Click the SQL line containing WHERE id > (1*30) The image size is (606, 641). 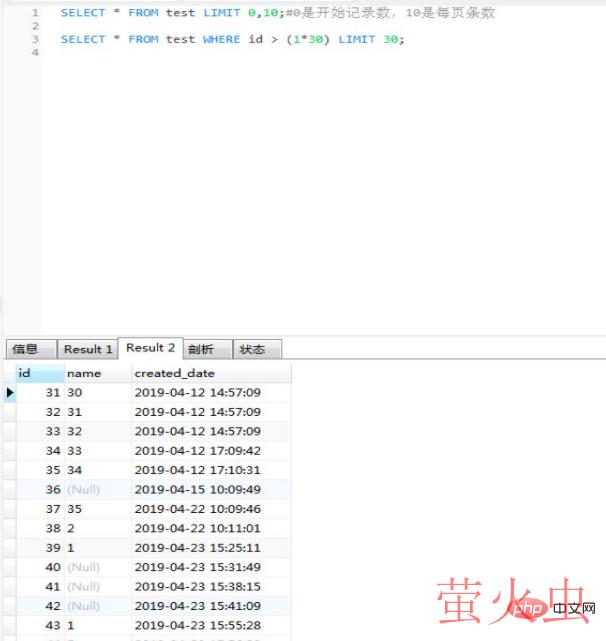point(232,39)
